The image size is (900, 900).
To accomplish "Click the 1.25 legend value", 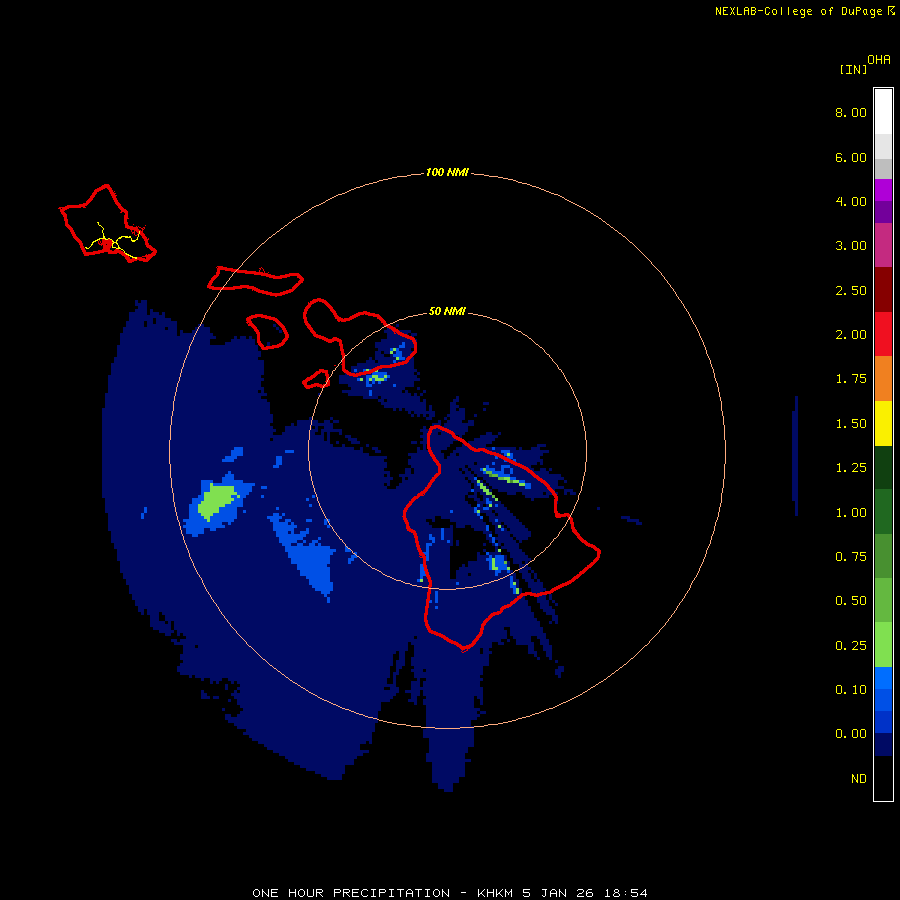I will (851, 468).
